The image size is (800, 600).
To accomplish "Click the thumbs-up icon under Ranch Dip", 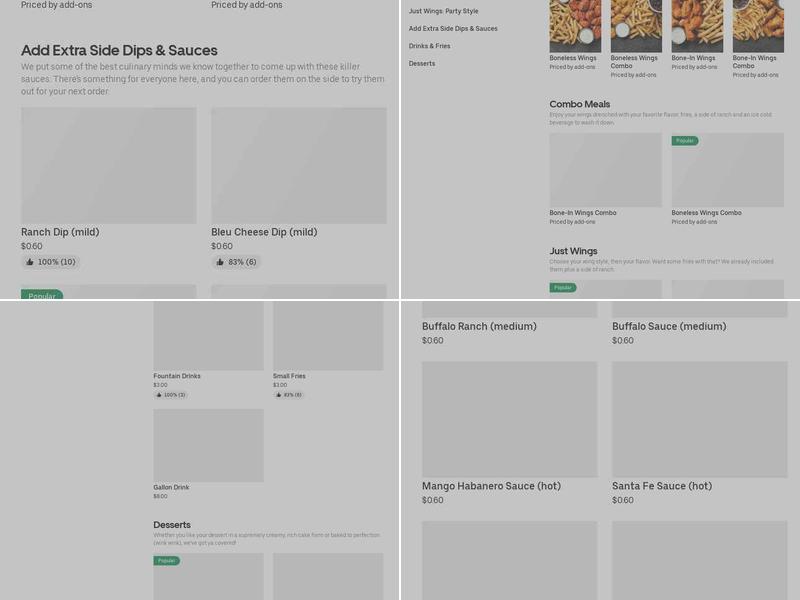I will coord(29,262).
